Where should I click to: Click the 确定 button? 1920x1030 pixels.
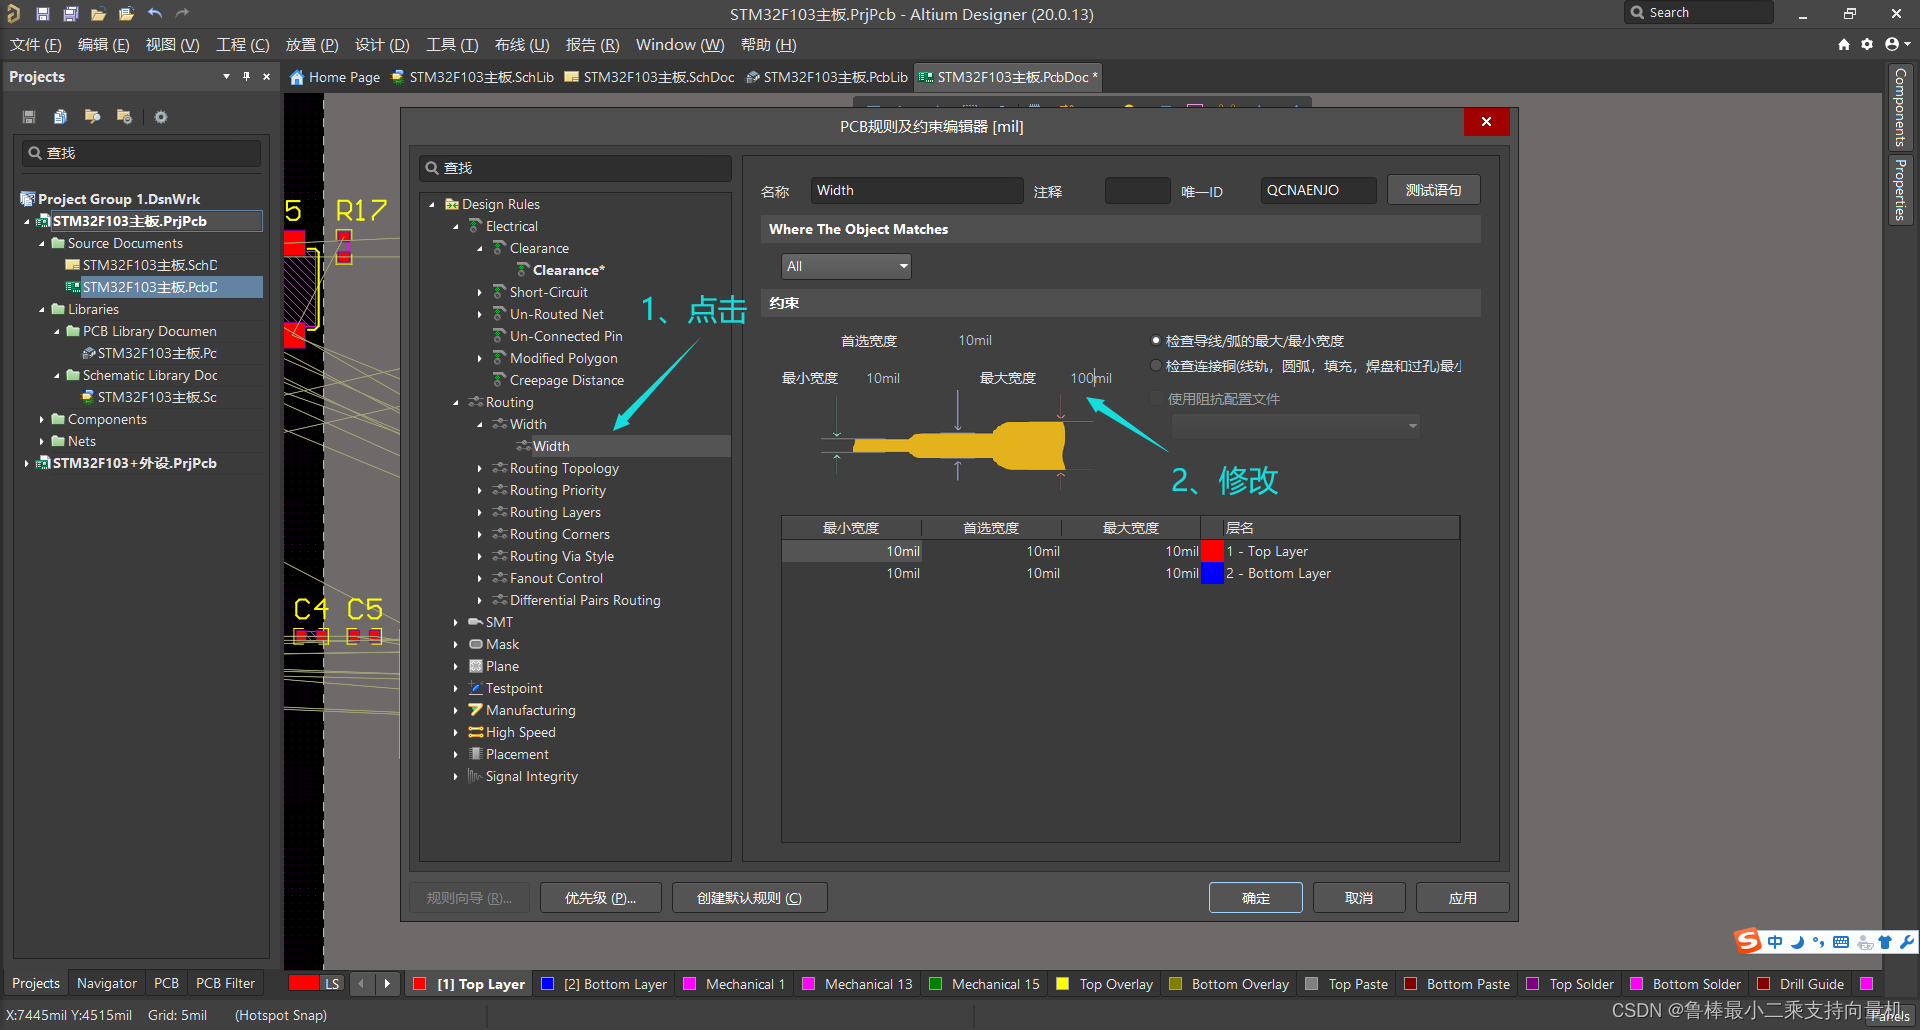(x=1256, y=898)
